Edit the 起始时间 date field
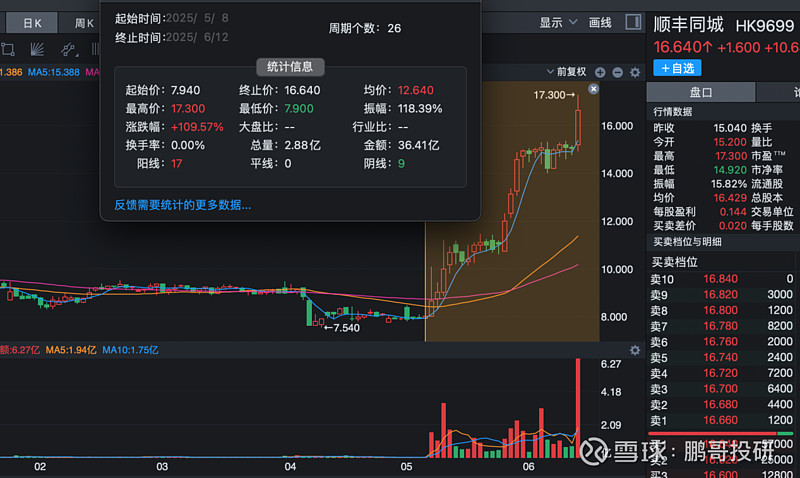This screenshot has height=478, width=800. click(x=197, y=18)
